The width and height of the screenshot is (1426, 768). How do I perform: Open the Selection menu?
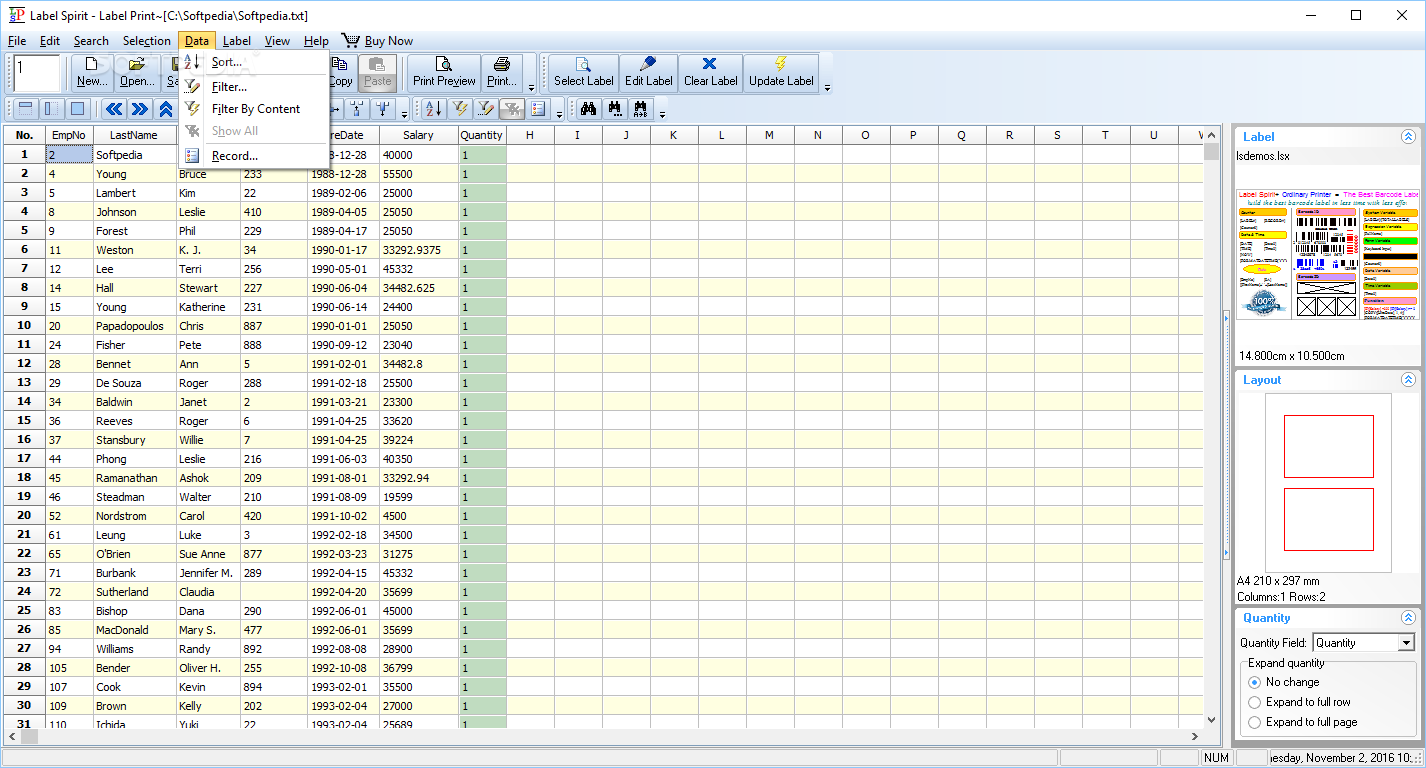[147, 41]
